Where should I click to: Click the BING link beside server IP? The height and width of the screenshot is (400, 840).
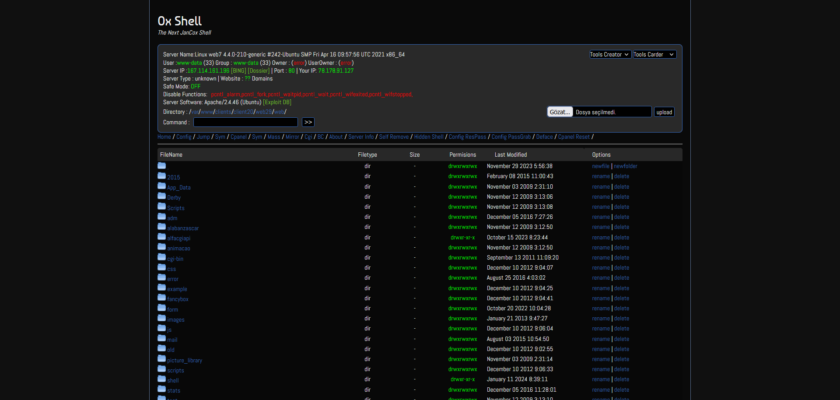tap(238, 71)
